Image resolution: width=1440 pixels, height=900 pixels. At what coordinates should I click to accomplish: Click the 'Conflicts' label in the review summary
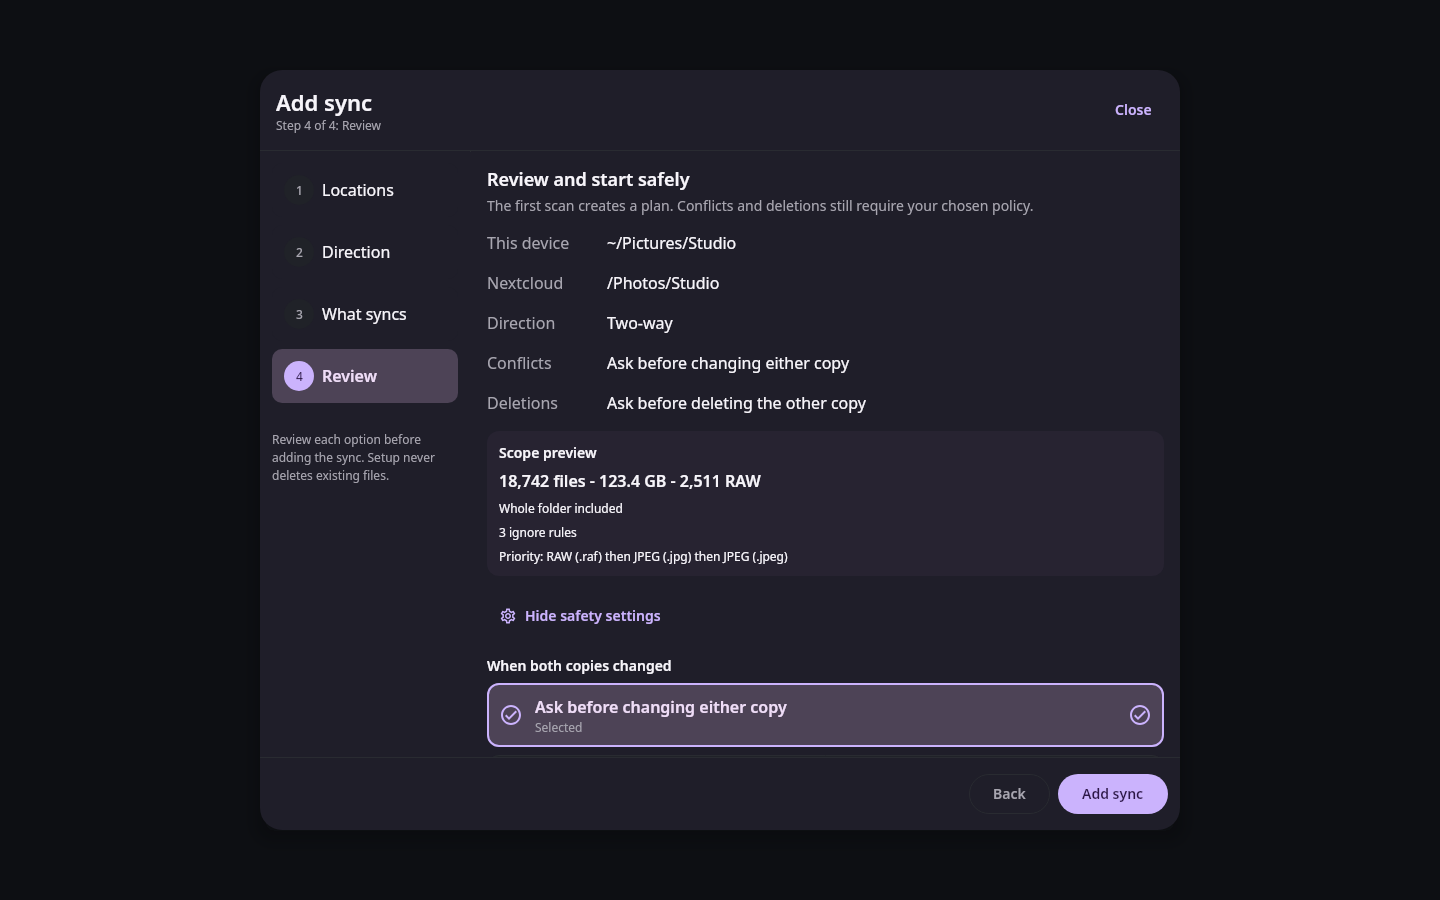click(x=519, y=363)
